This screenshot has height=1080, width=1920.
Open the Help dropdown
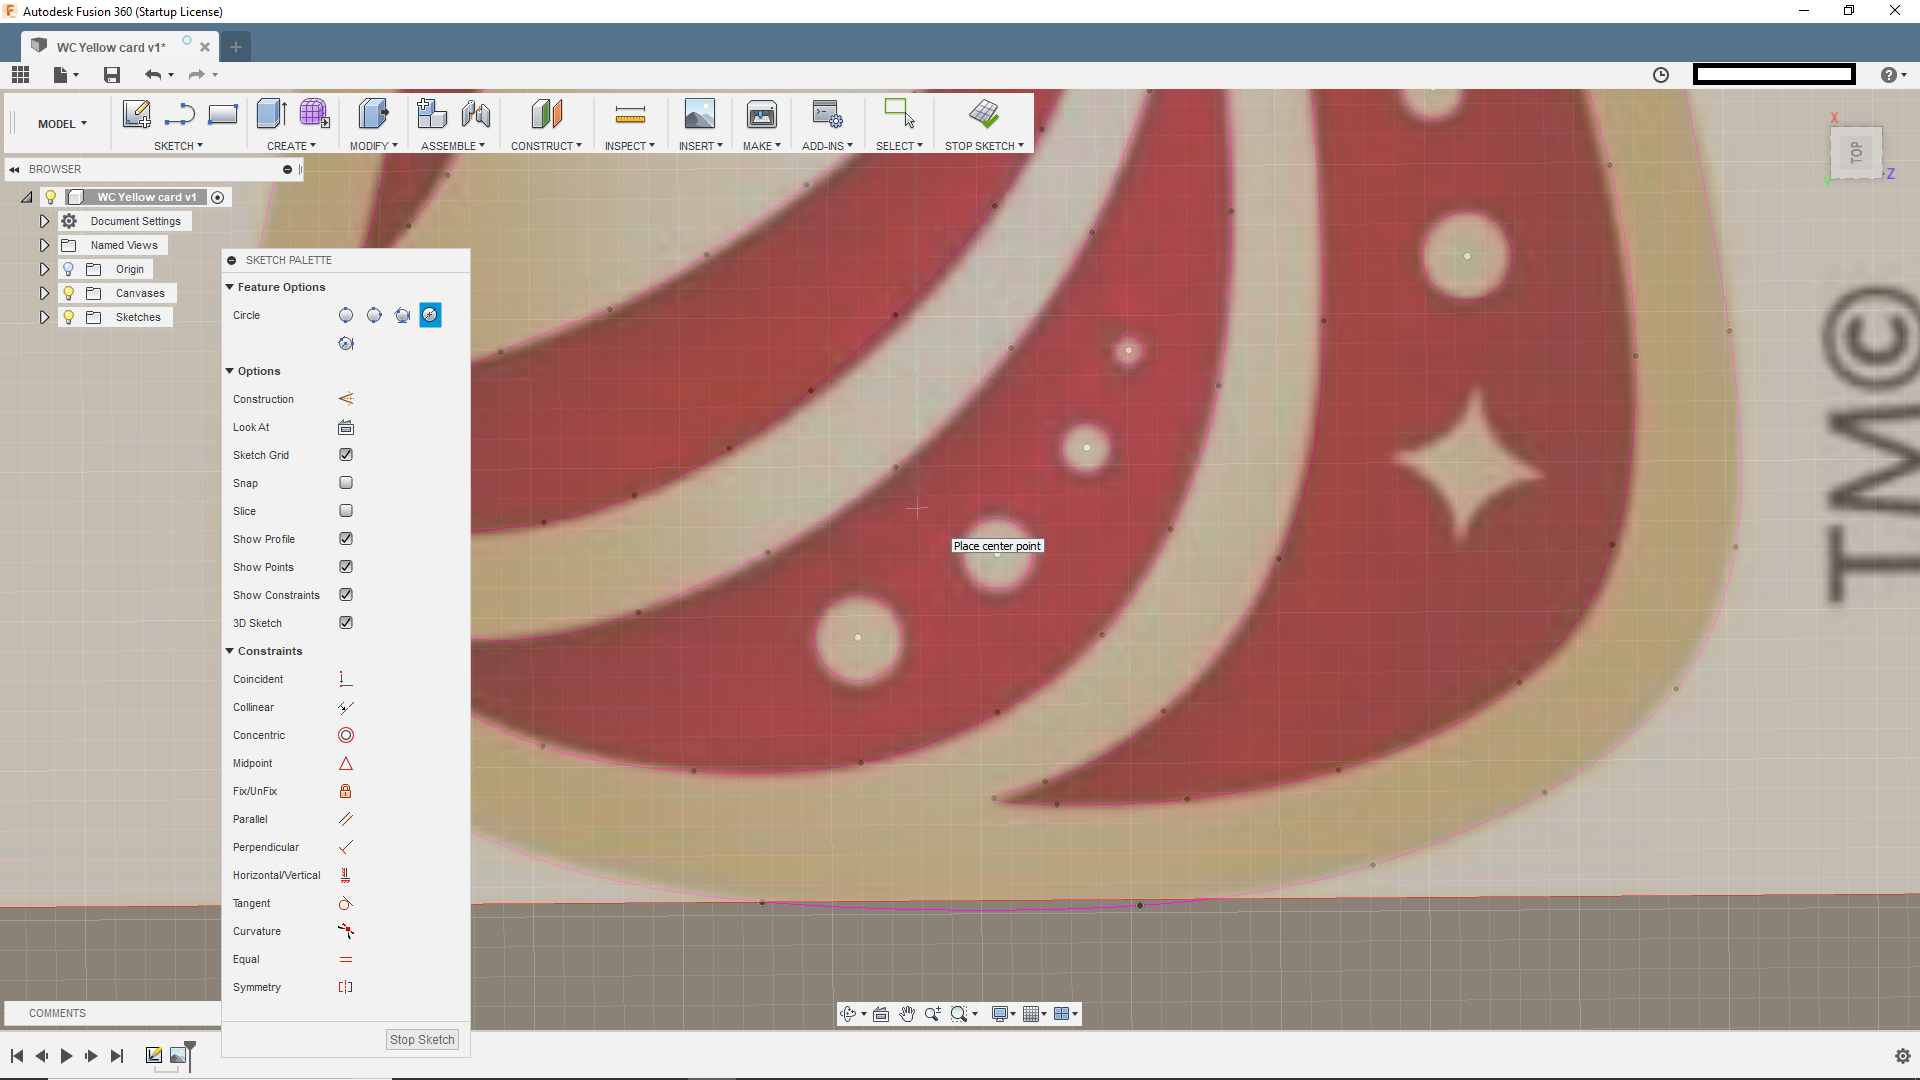1893,75
